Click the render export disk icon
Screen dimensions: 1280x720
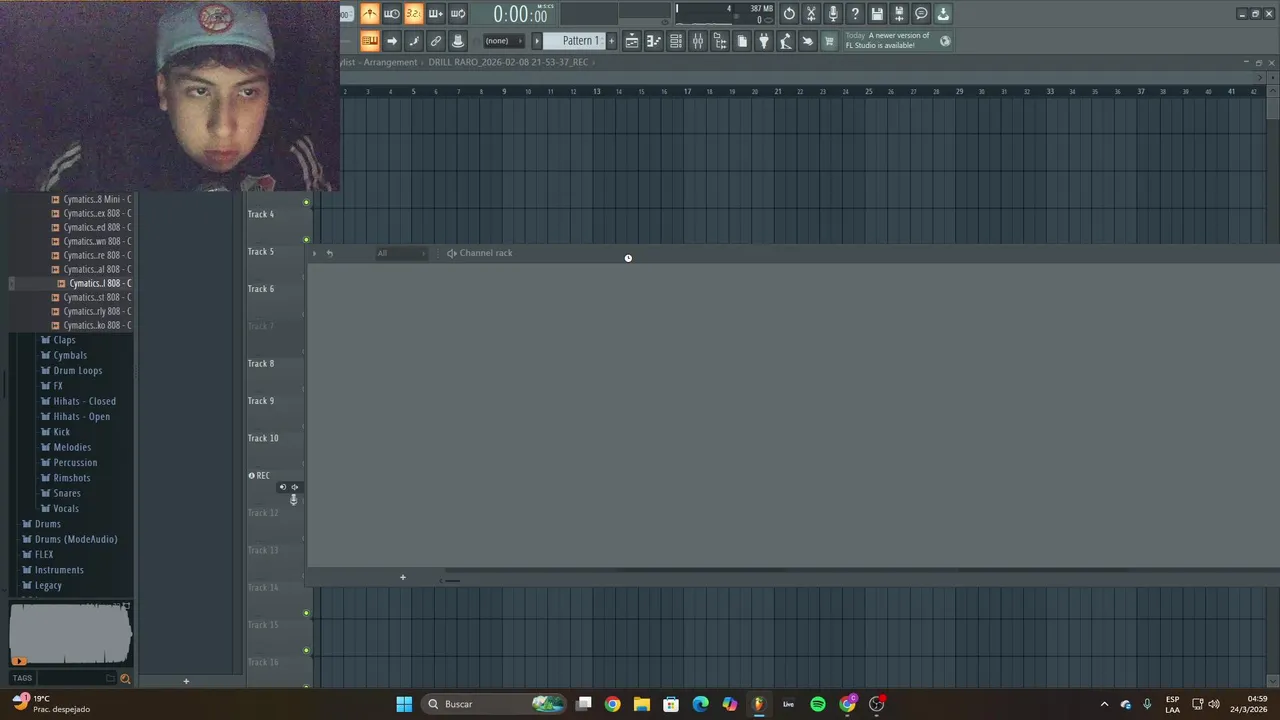(x=899, y=14)
